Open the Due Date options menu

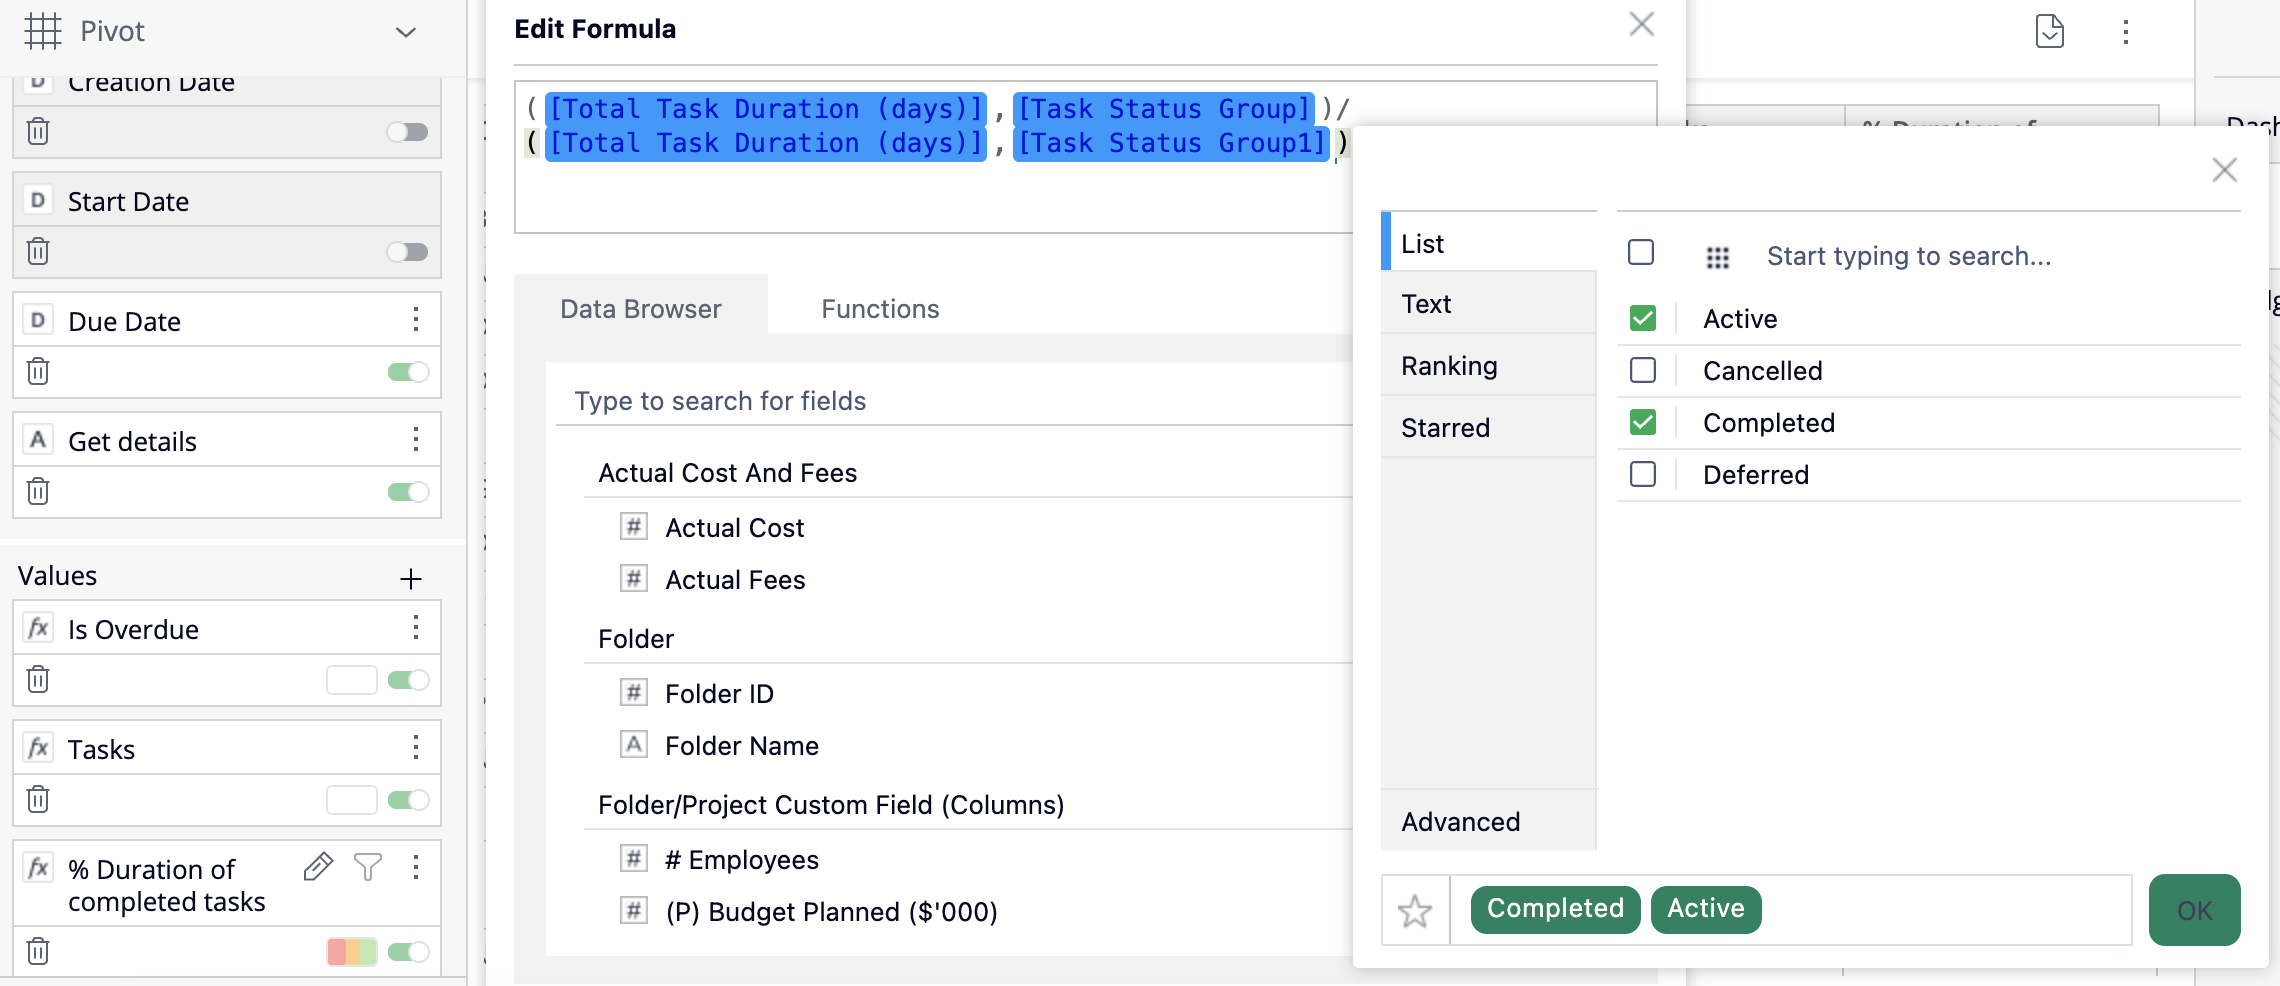click(x=415, y=320)
